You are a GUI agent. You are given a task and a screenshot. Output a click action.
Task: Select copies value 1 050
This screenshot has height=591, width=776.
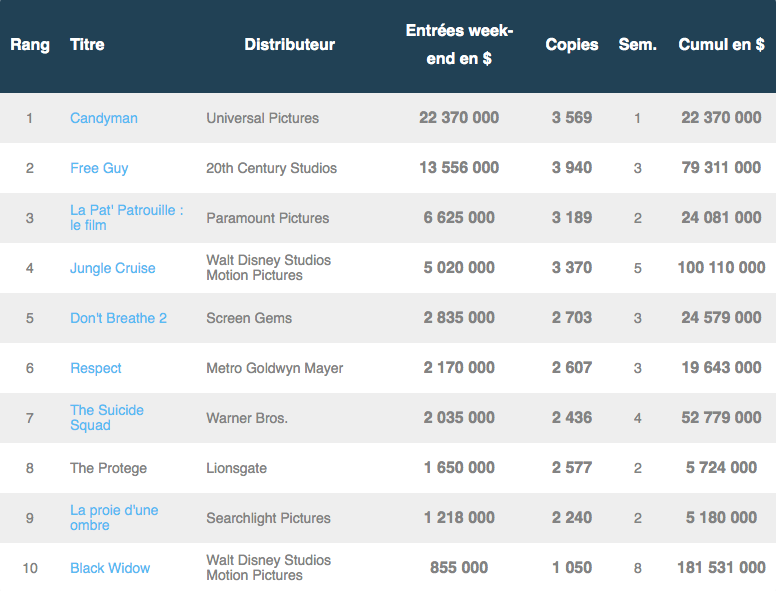(x=572, y=568)
